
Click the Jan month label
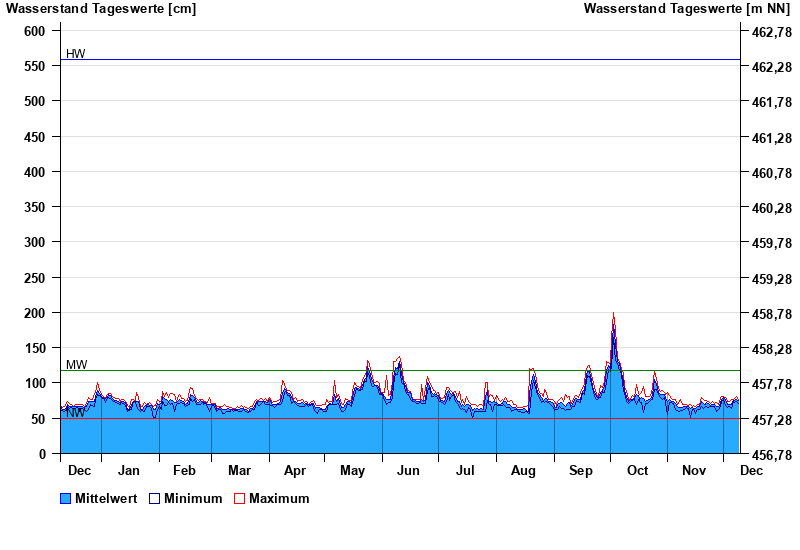(x=129, y=470)
